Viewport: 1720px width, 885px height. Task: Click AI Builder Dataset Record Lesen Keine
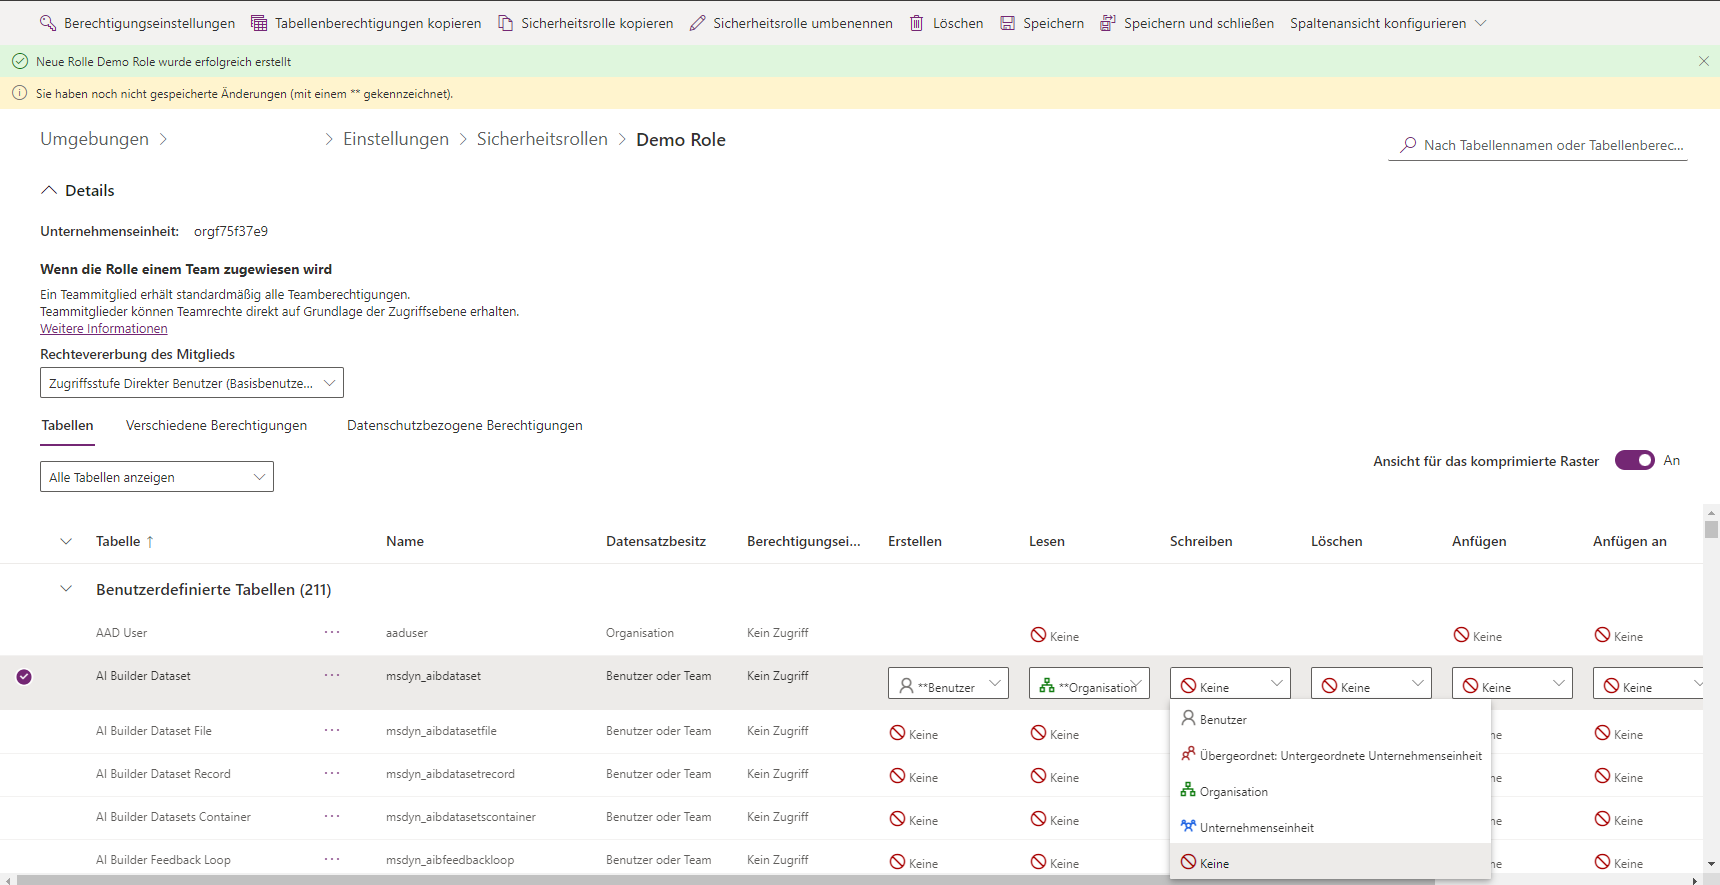[x=1055, y=777]
